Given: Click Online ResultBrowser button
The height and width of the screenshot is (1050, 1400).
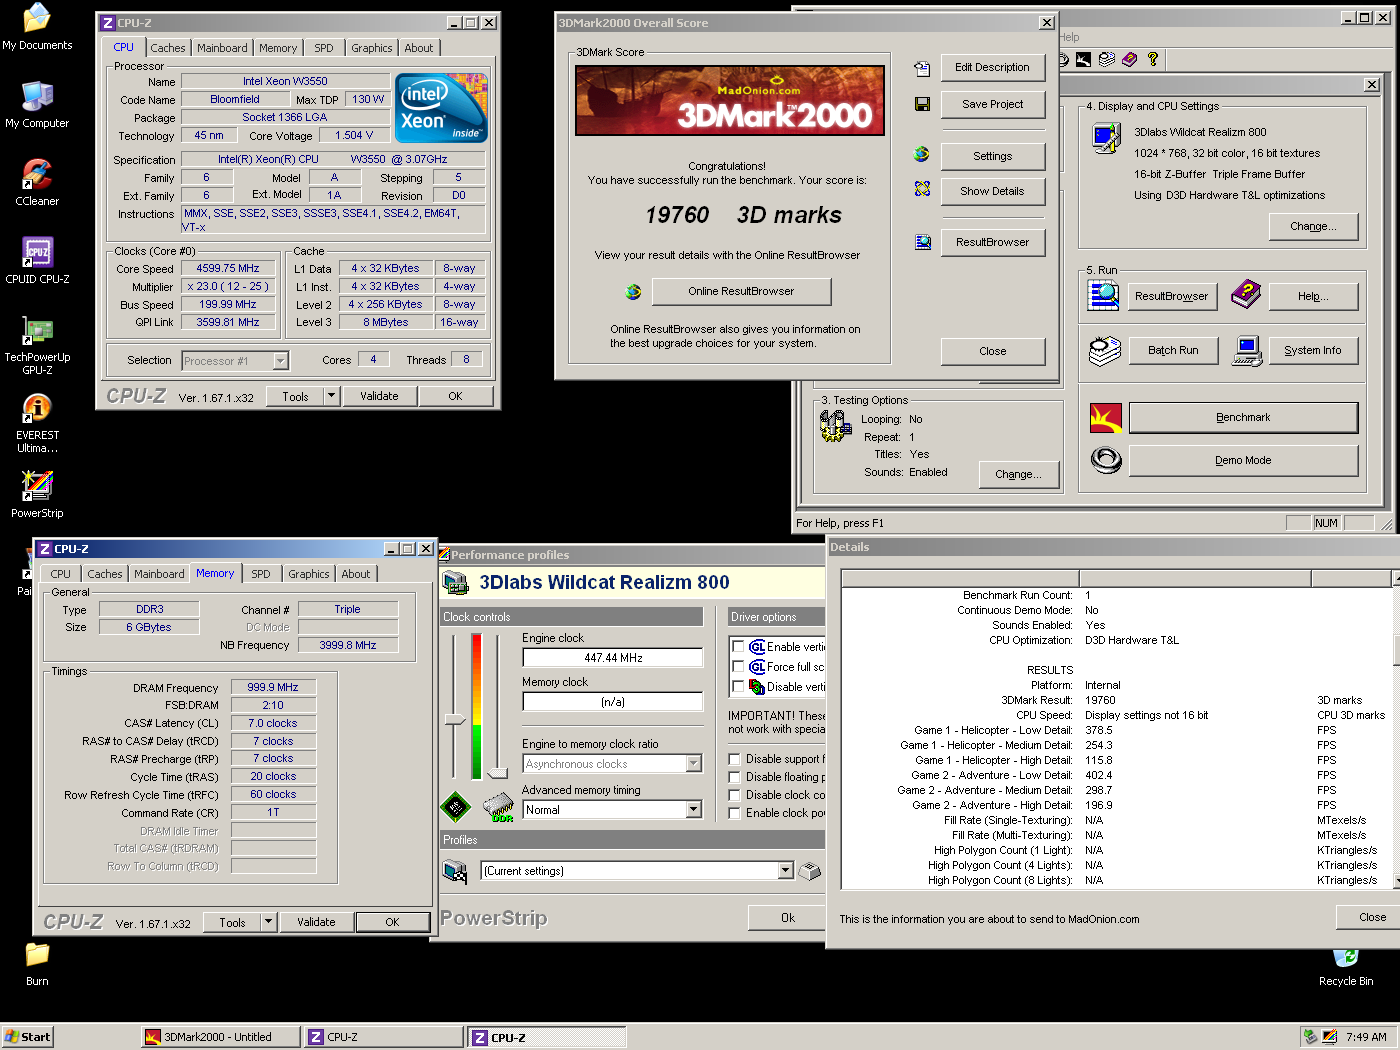Looking at the screenshot, I should pyautogui.click(x=741, y=291).
